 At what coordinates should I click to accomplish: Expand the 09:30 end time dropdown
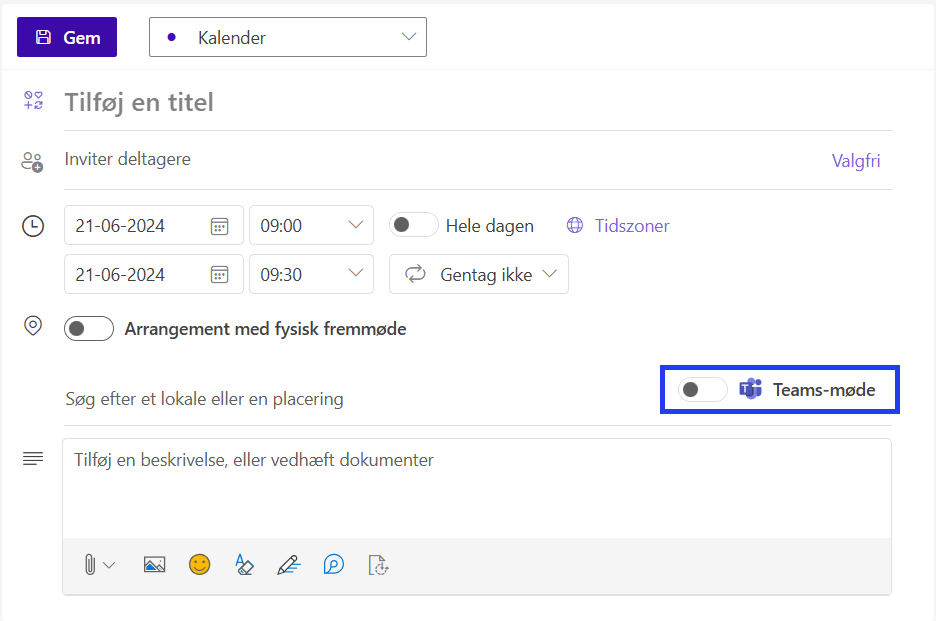point(312,274)
